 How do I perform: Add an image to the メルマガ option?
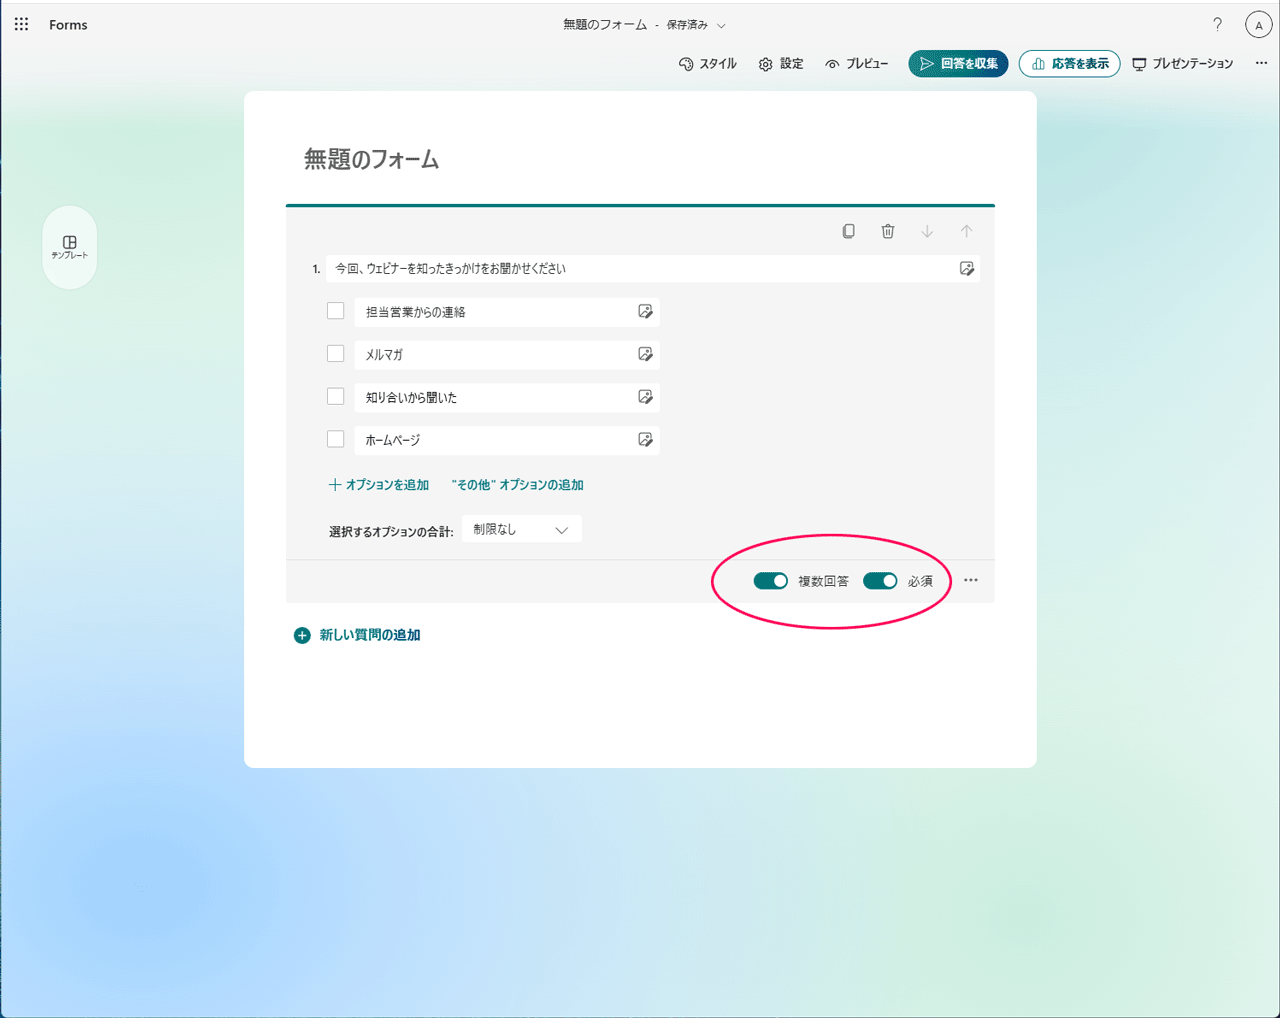[646, 354]
